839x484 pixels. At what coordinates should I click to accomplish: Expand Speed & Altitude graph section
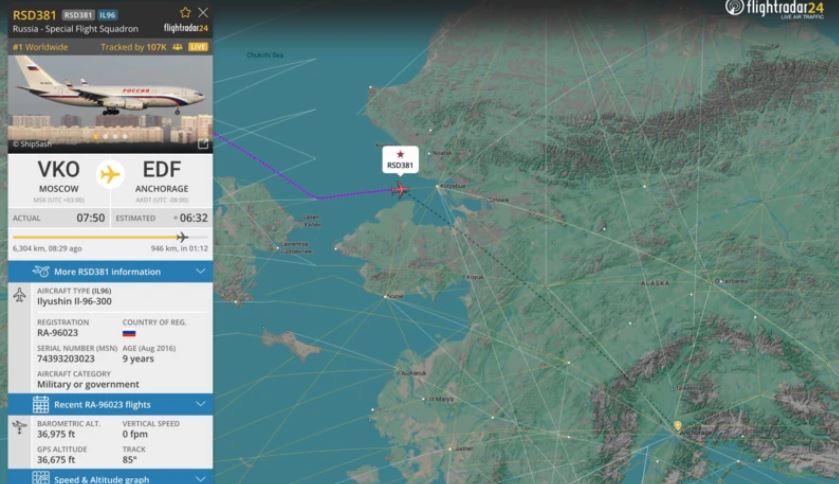coord(110,478)
